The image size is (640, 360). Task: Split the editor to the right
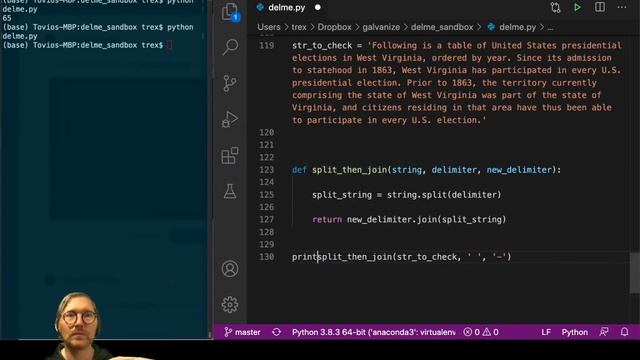[600, 7]
